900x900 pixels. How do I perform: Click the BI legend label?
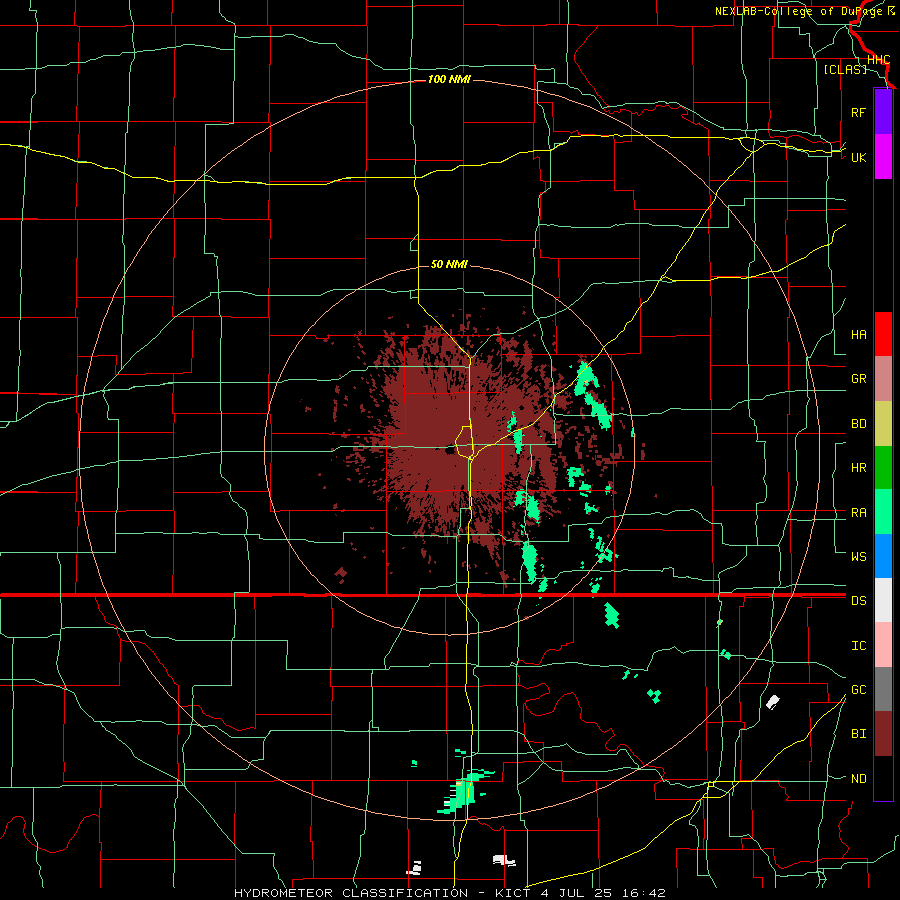point(859,734)
